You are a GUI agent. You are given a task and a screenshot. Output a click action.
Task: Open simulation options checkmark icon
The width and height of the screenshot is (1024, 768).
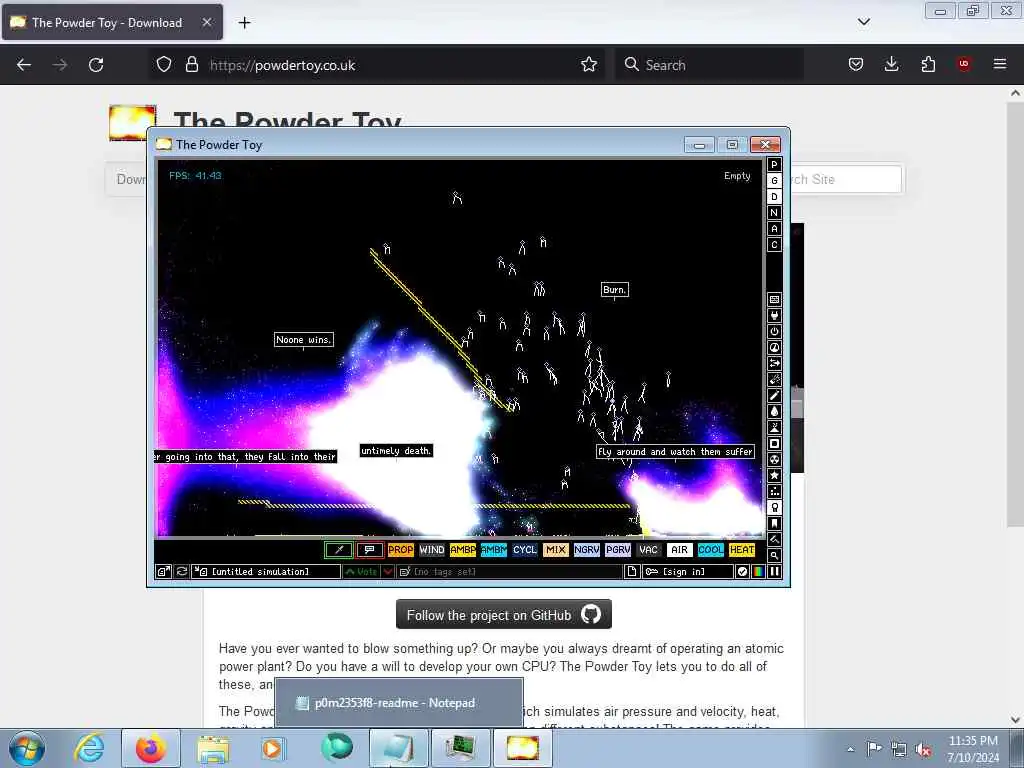click(743, 571)
